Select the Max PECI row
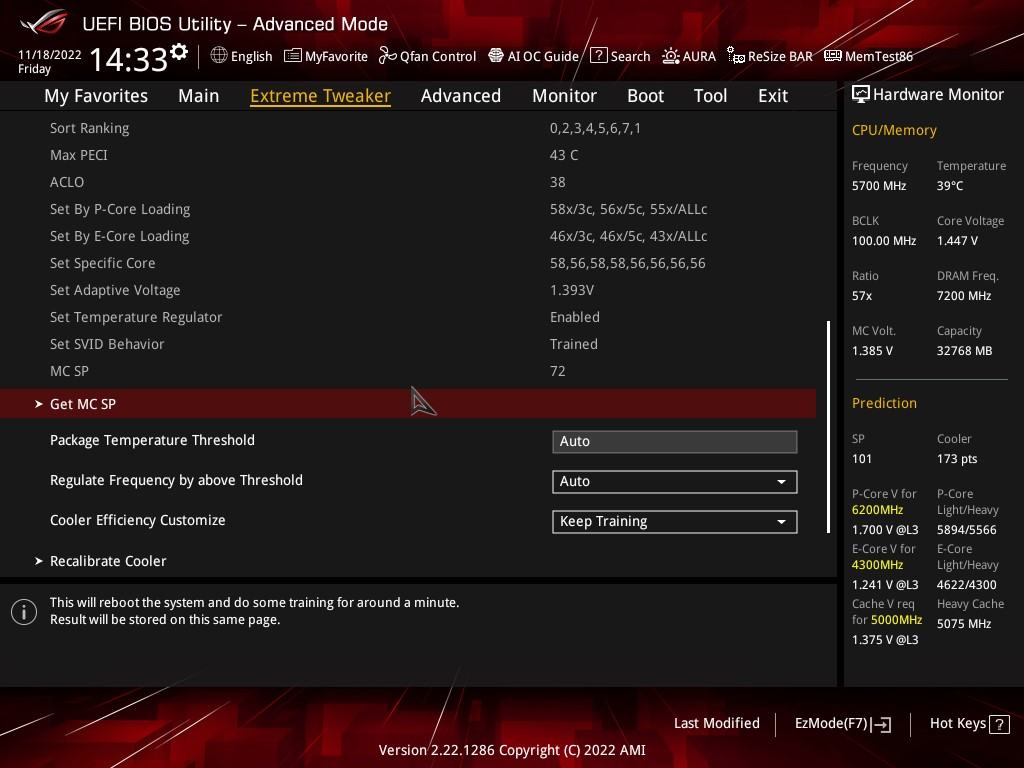Screen dimensions: 1024x768 coord(408,155)
